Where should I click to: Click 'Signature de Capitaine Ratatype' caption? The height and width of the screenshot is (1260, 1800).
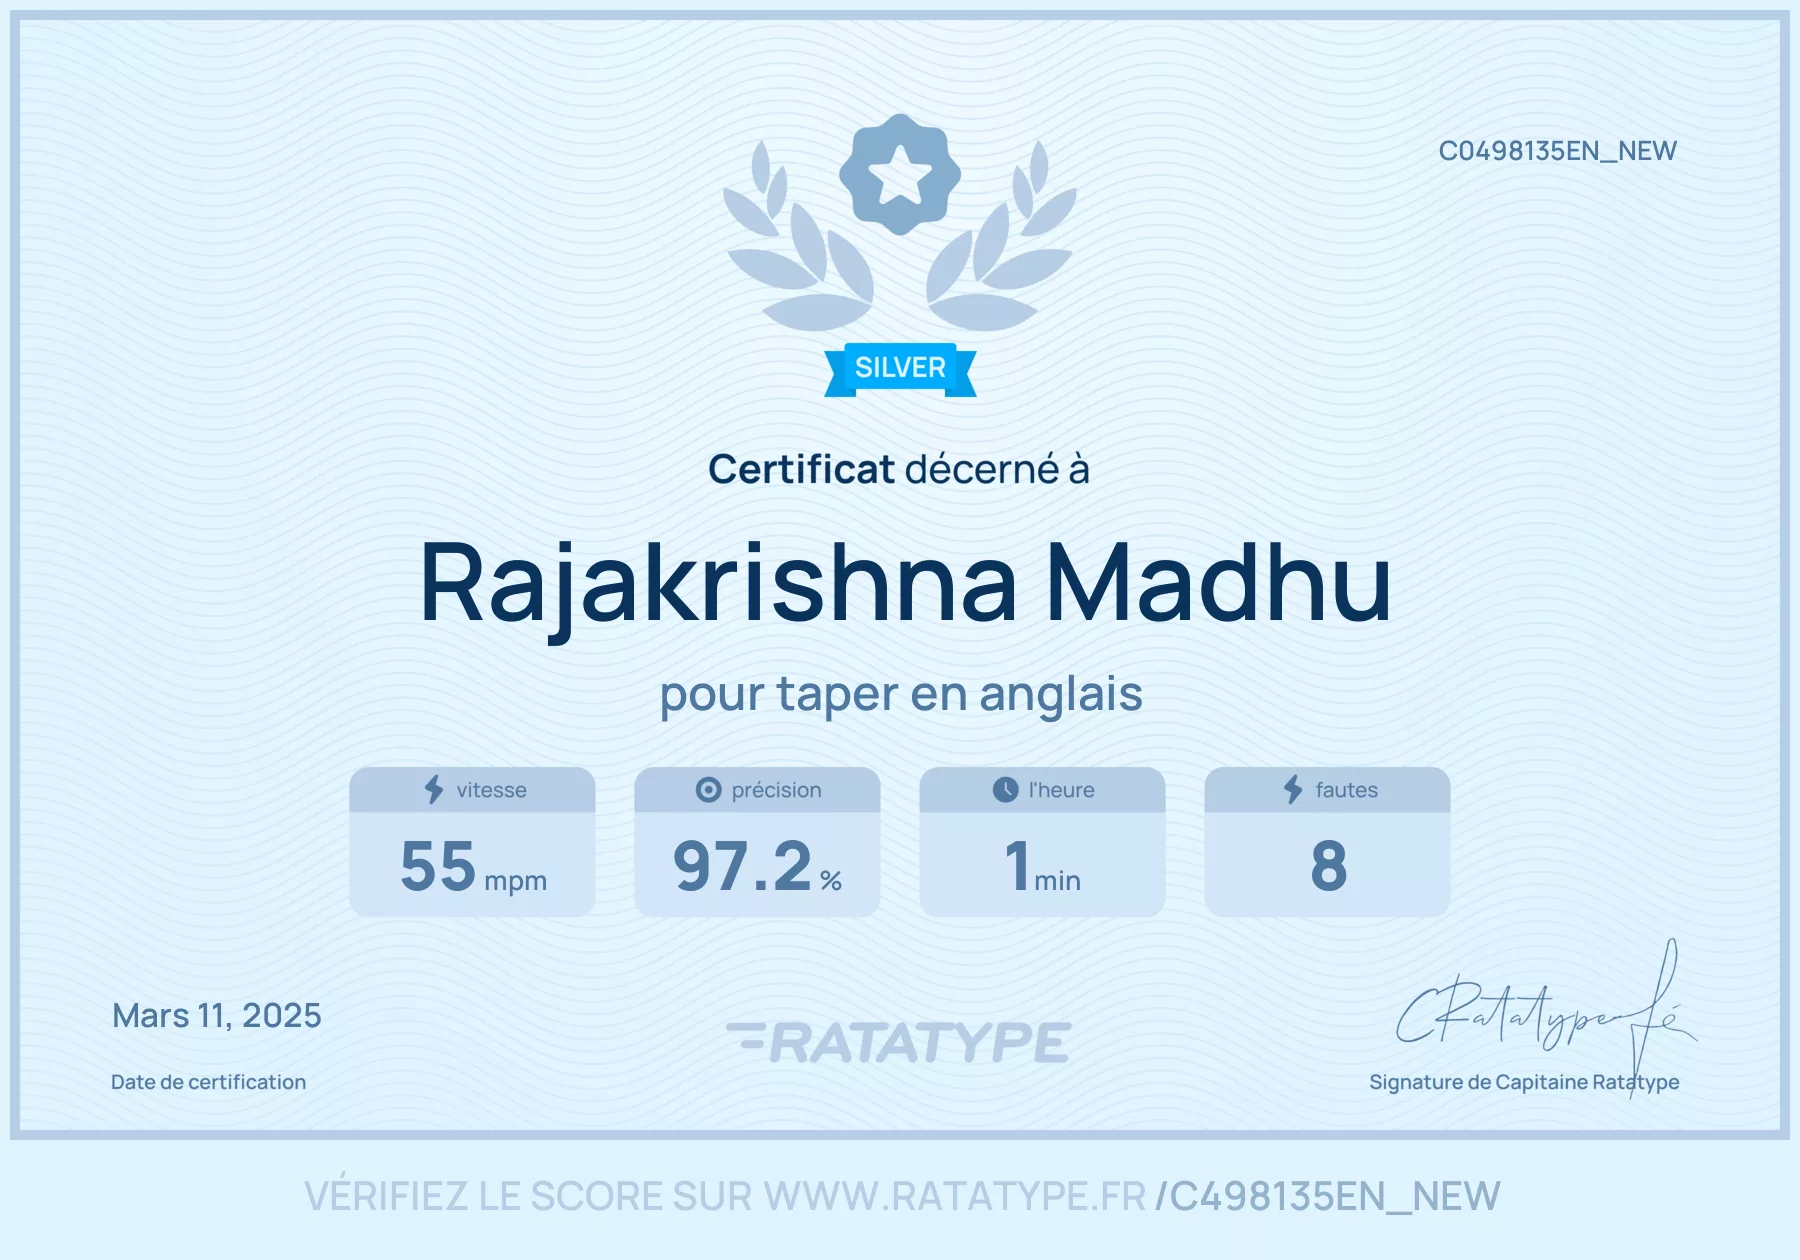coord(1524,1082)
